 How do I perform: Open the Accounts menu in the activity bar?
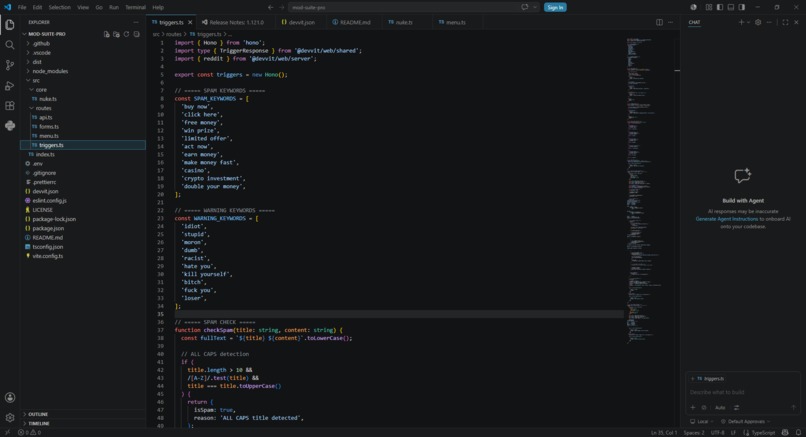[x=10, y=397]
